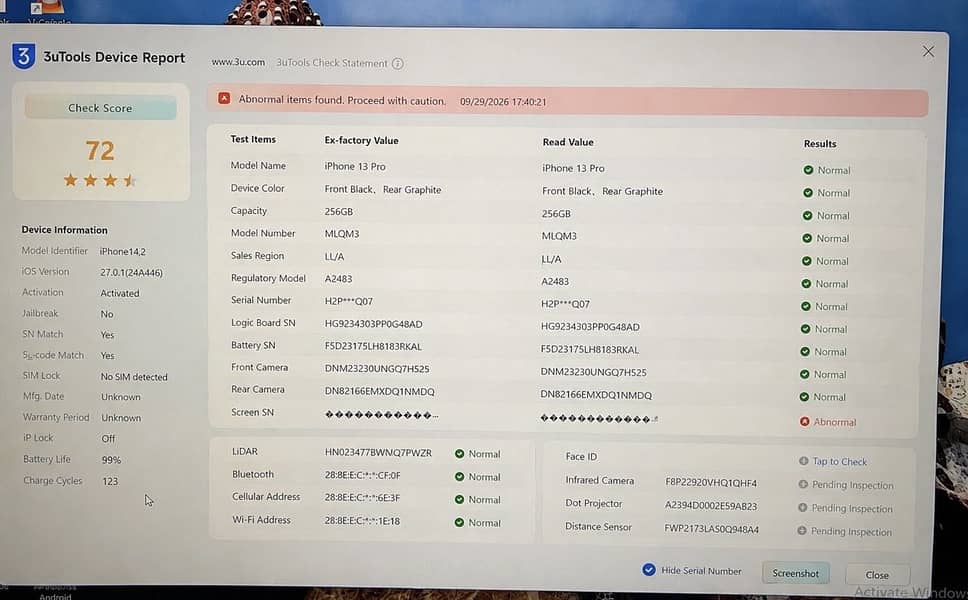
Task: Click the 3uTools logo icon
Action: pos(23,56)
